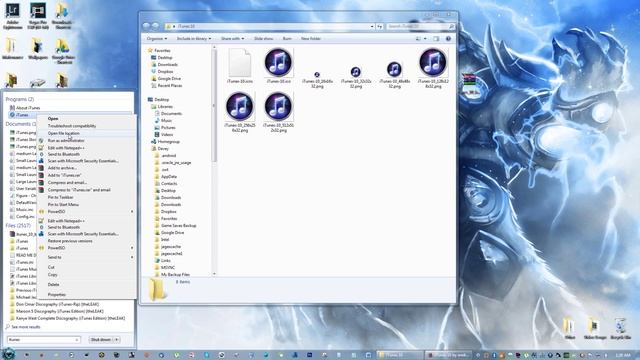Image resolution: width=640 pixels, height=360 pixels.
Task: Open Google Drive under Favorites in Explorer
Action: pyautogui.click(x=169, y=78)
